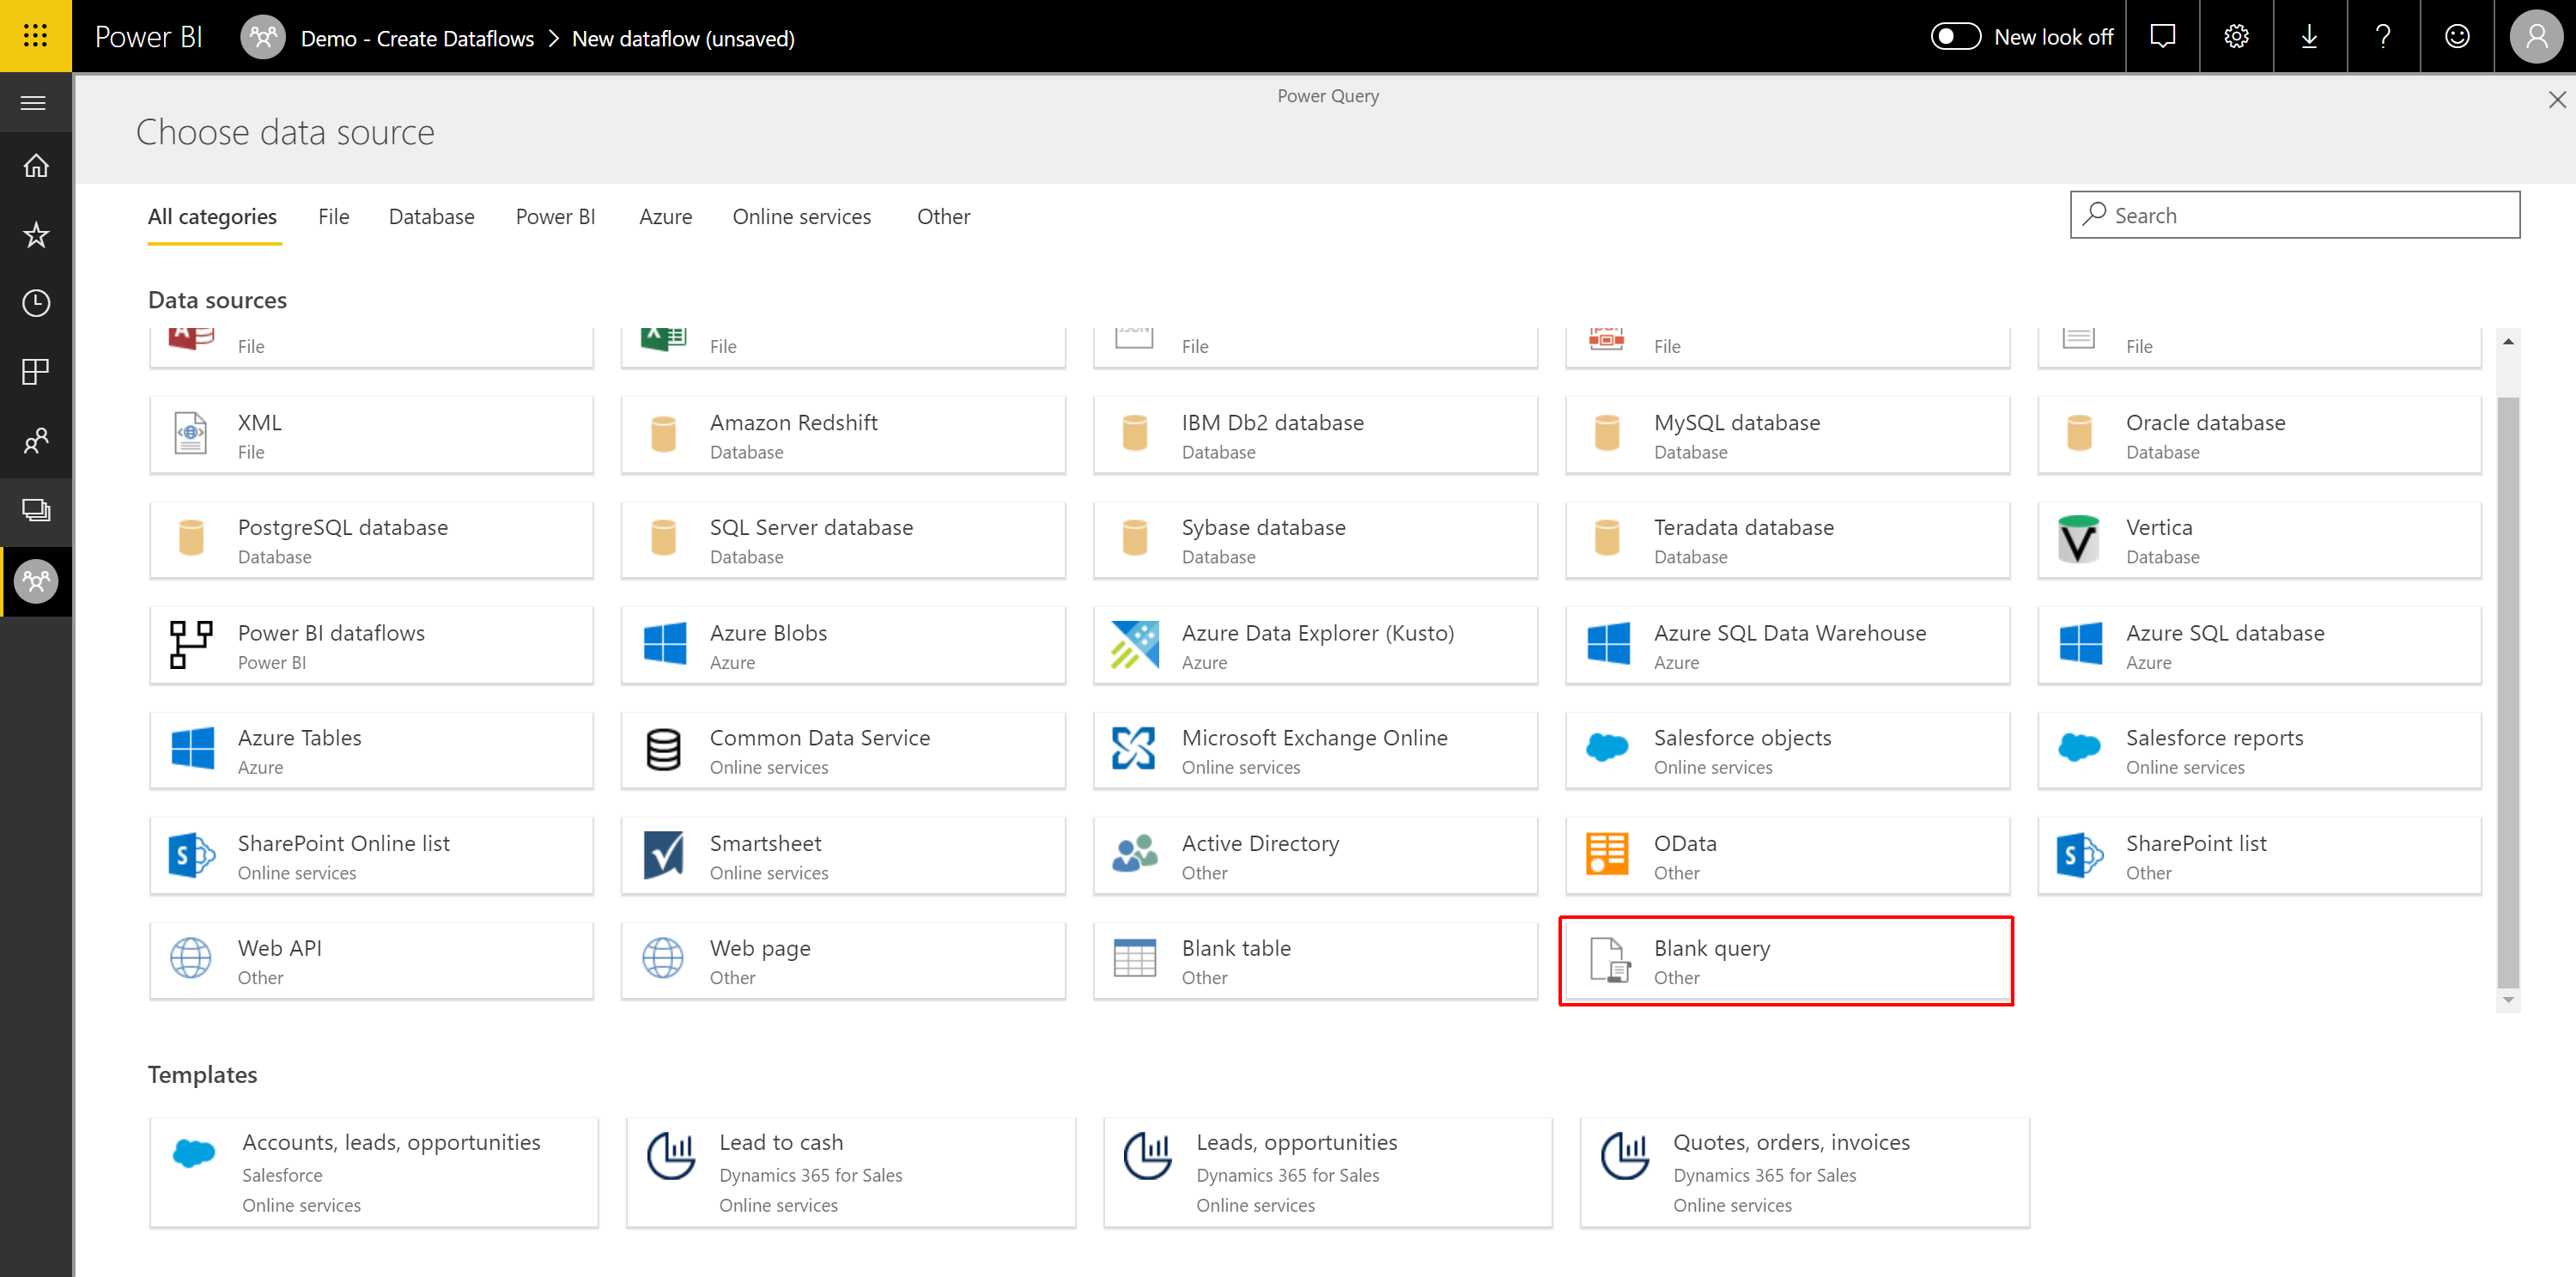Click the Microsoft Exchange Online icon
Image resolution: width=2576 pixels, height=1277 pixels.
click(x=1133, y=748)
